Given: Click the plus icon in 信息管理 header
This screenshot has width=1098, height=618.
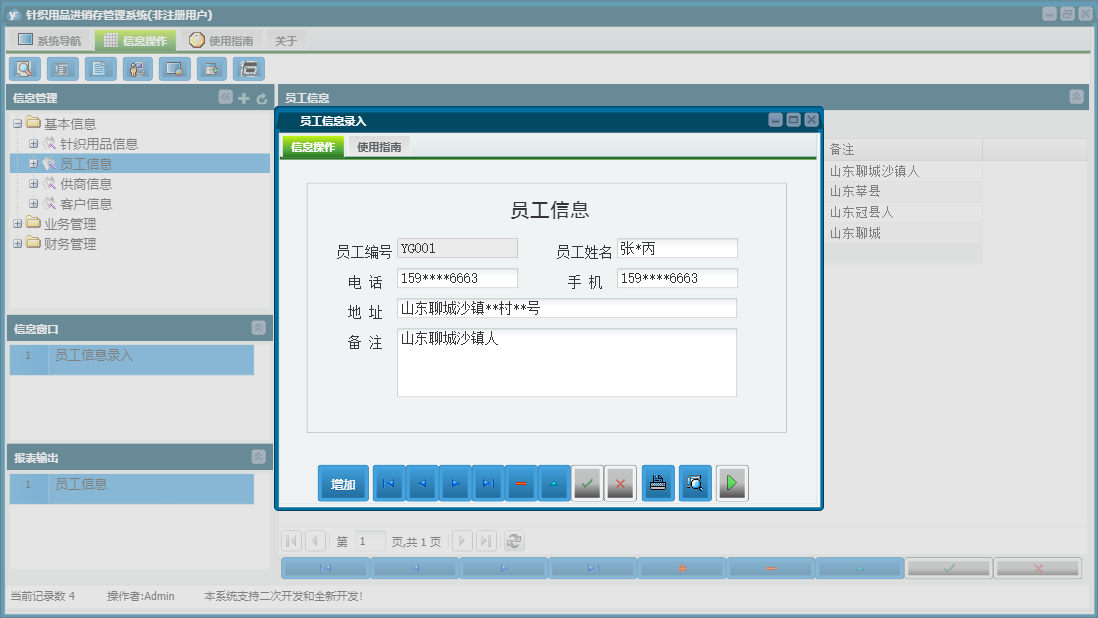Looking at the screenshot, I should 244,98.
